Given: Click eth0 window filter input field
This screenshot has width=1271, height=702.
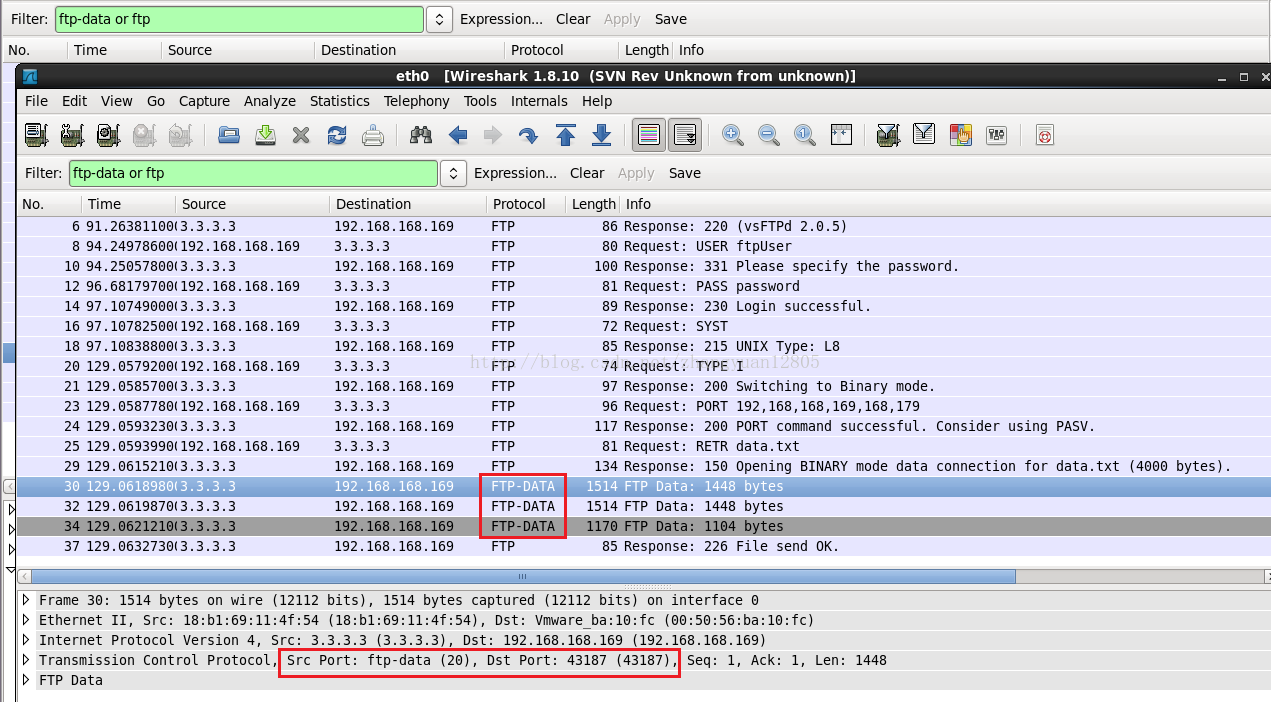Looking at the screenshot, I should 253,173.
